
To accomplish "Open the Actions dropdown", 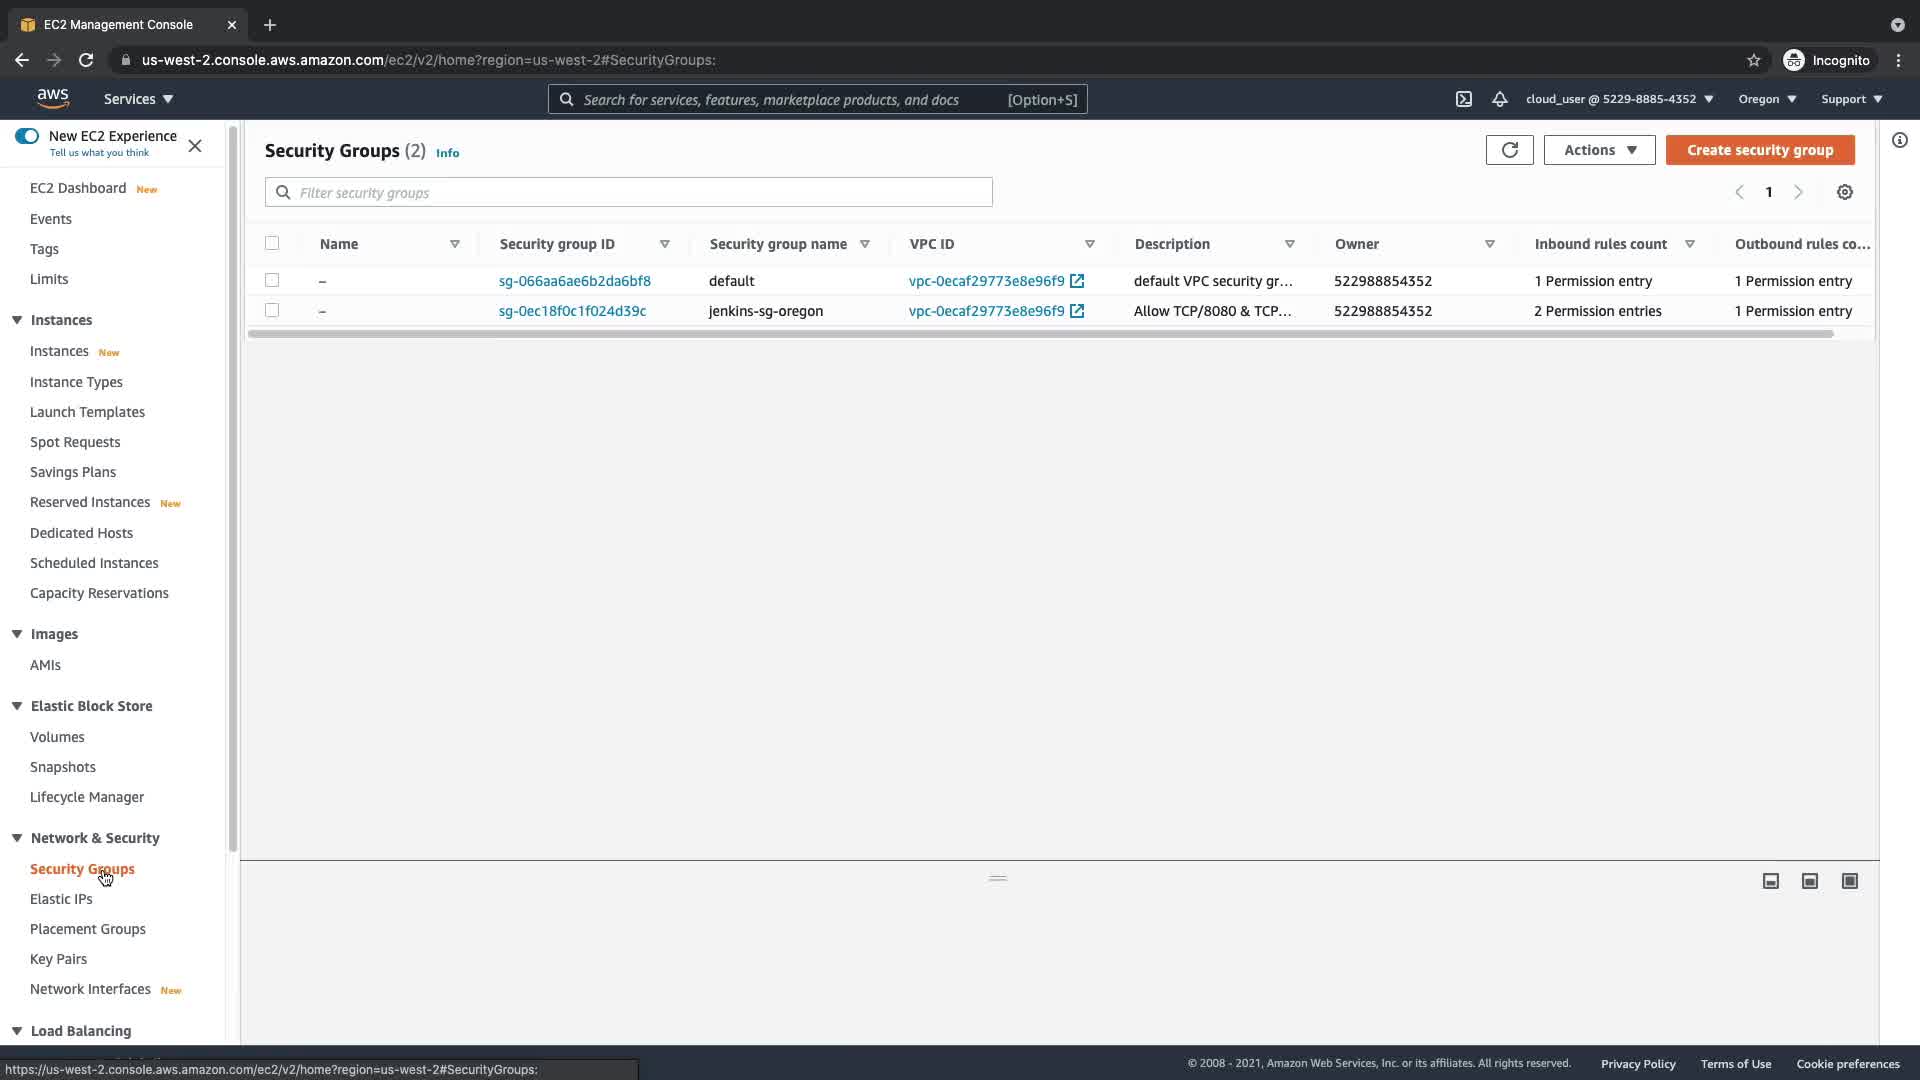I will click(x=1598, y=150).
